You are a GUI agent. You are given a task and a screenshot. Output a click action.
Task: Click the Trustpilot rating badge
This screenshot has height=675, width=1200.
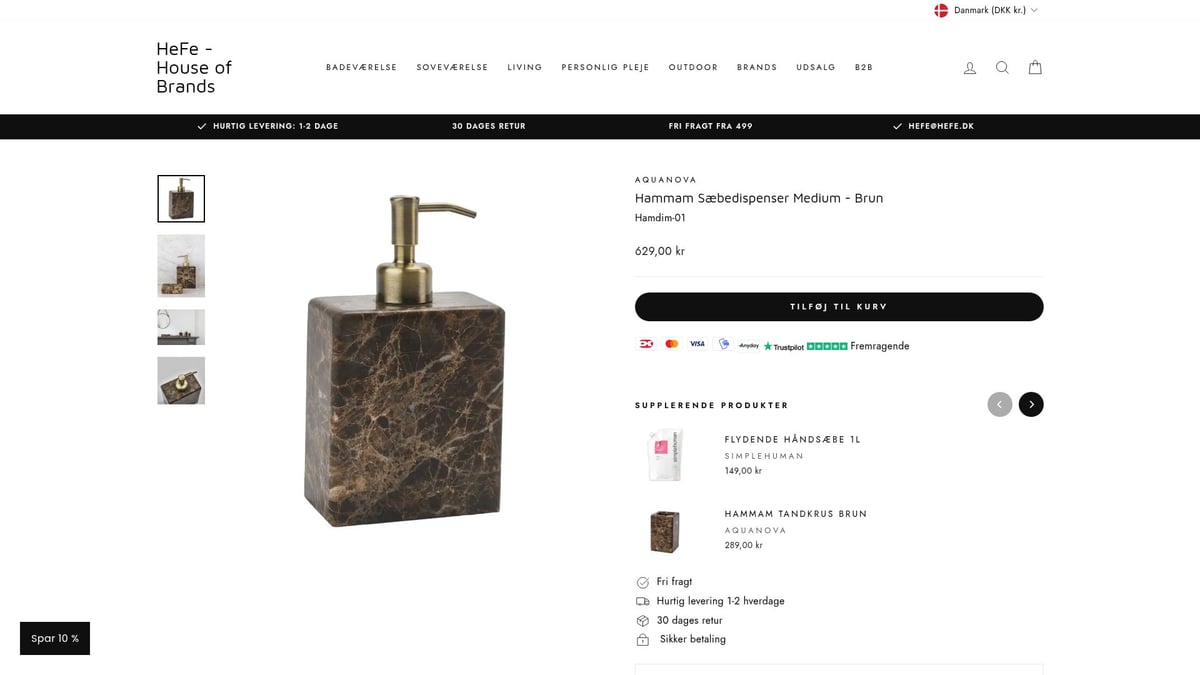coord(836,346)
